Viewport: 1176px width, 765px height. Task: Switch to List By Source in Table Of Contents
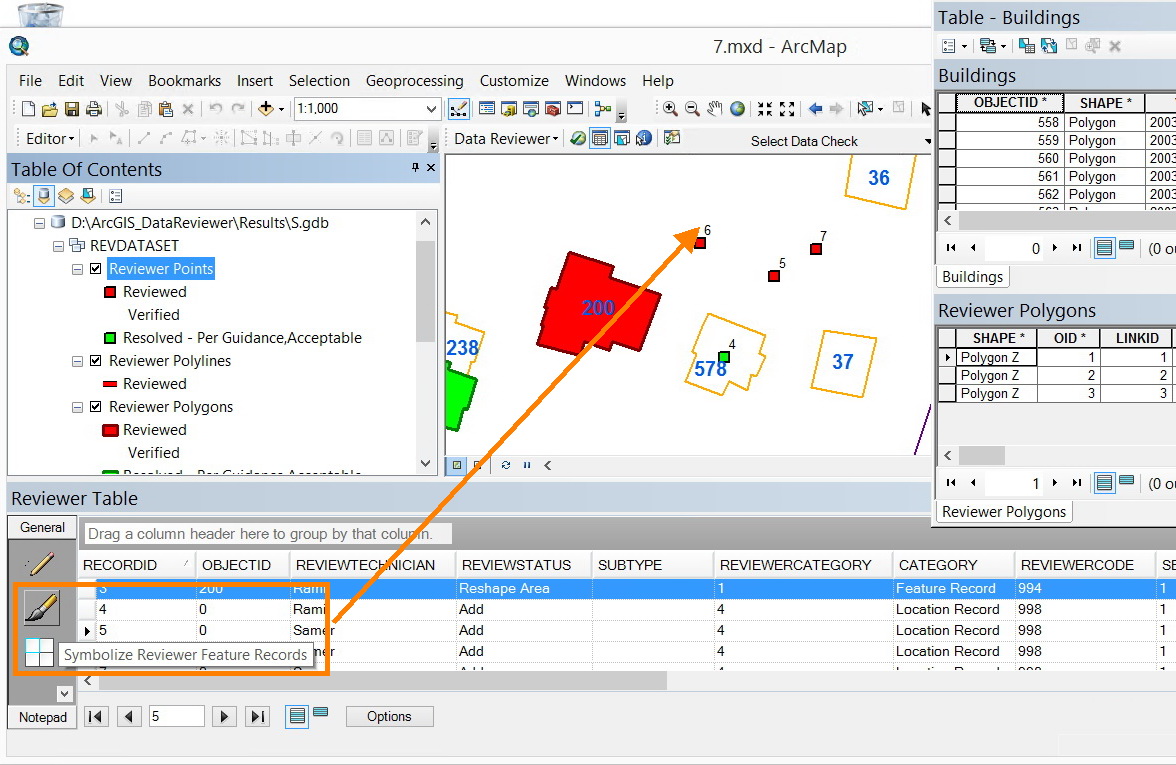tap(44, 196)
